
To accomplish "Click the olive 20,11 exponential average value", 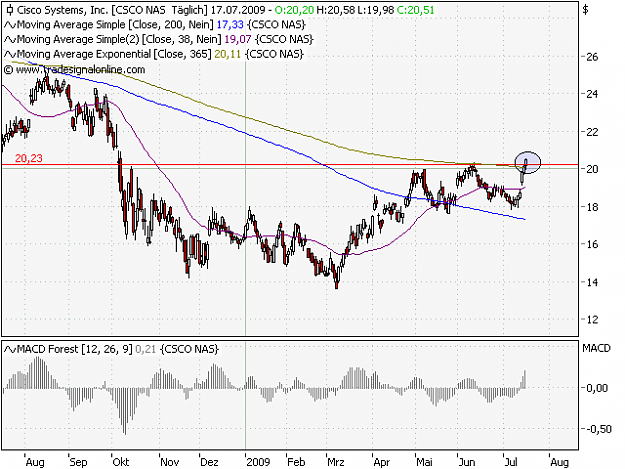I will 228,54.
